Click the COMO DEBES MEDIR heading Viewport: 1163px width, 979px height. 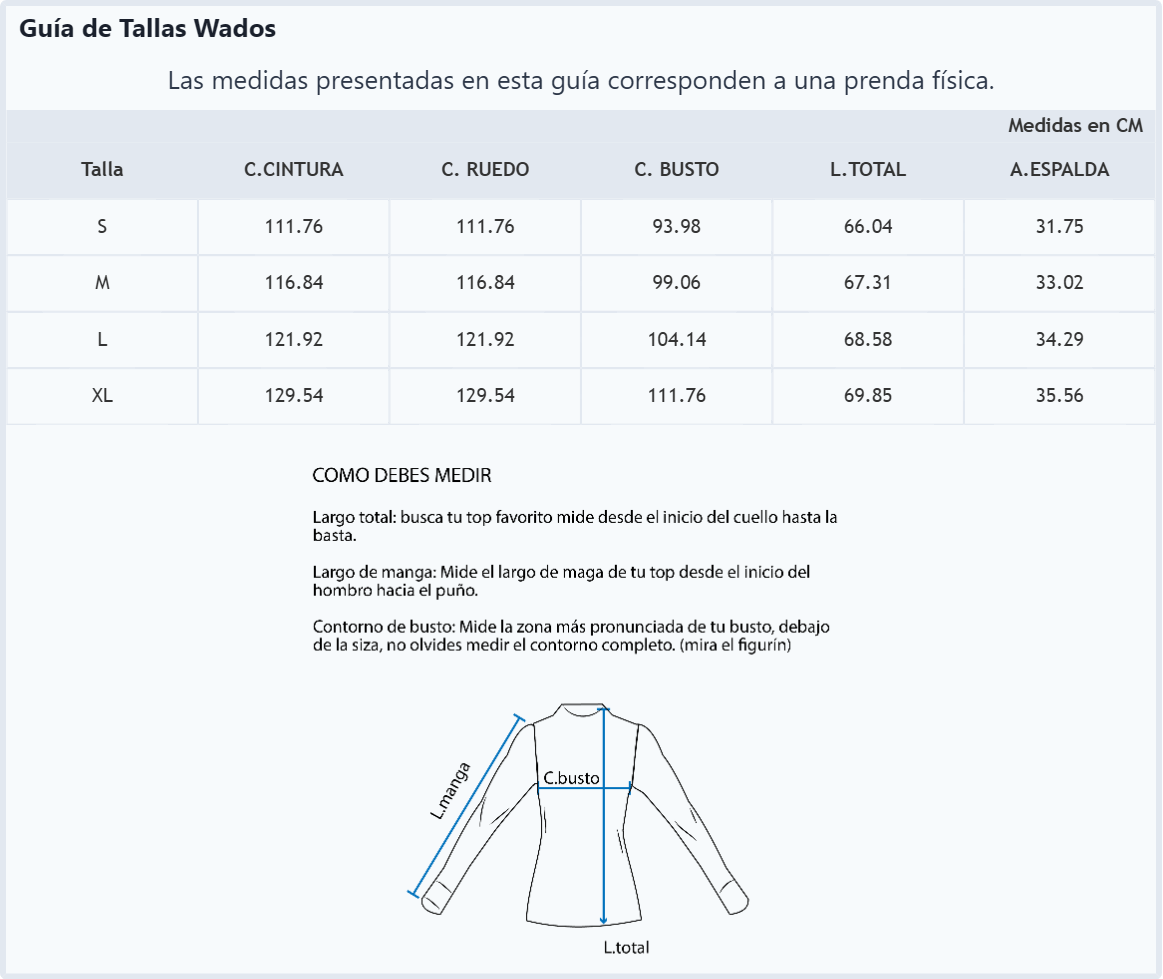tap(401, 475)
